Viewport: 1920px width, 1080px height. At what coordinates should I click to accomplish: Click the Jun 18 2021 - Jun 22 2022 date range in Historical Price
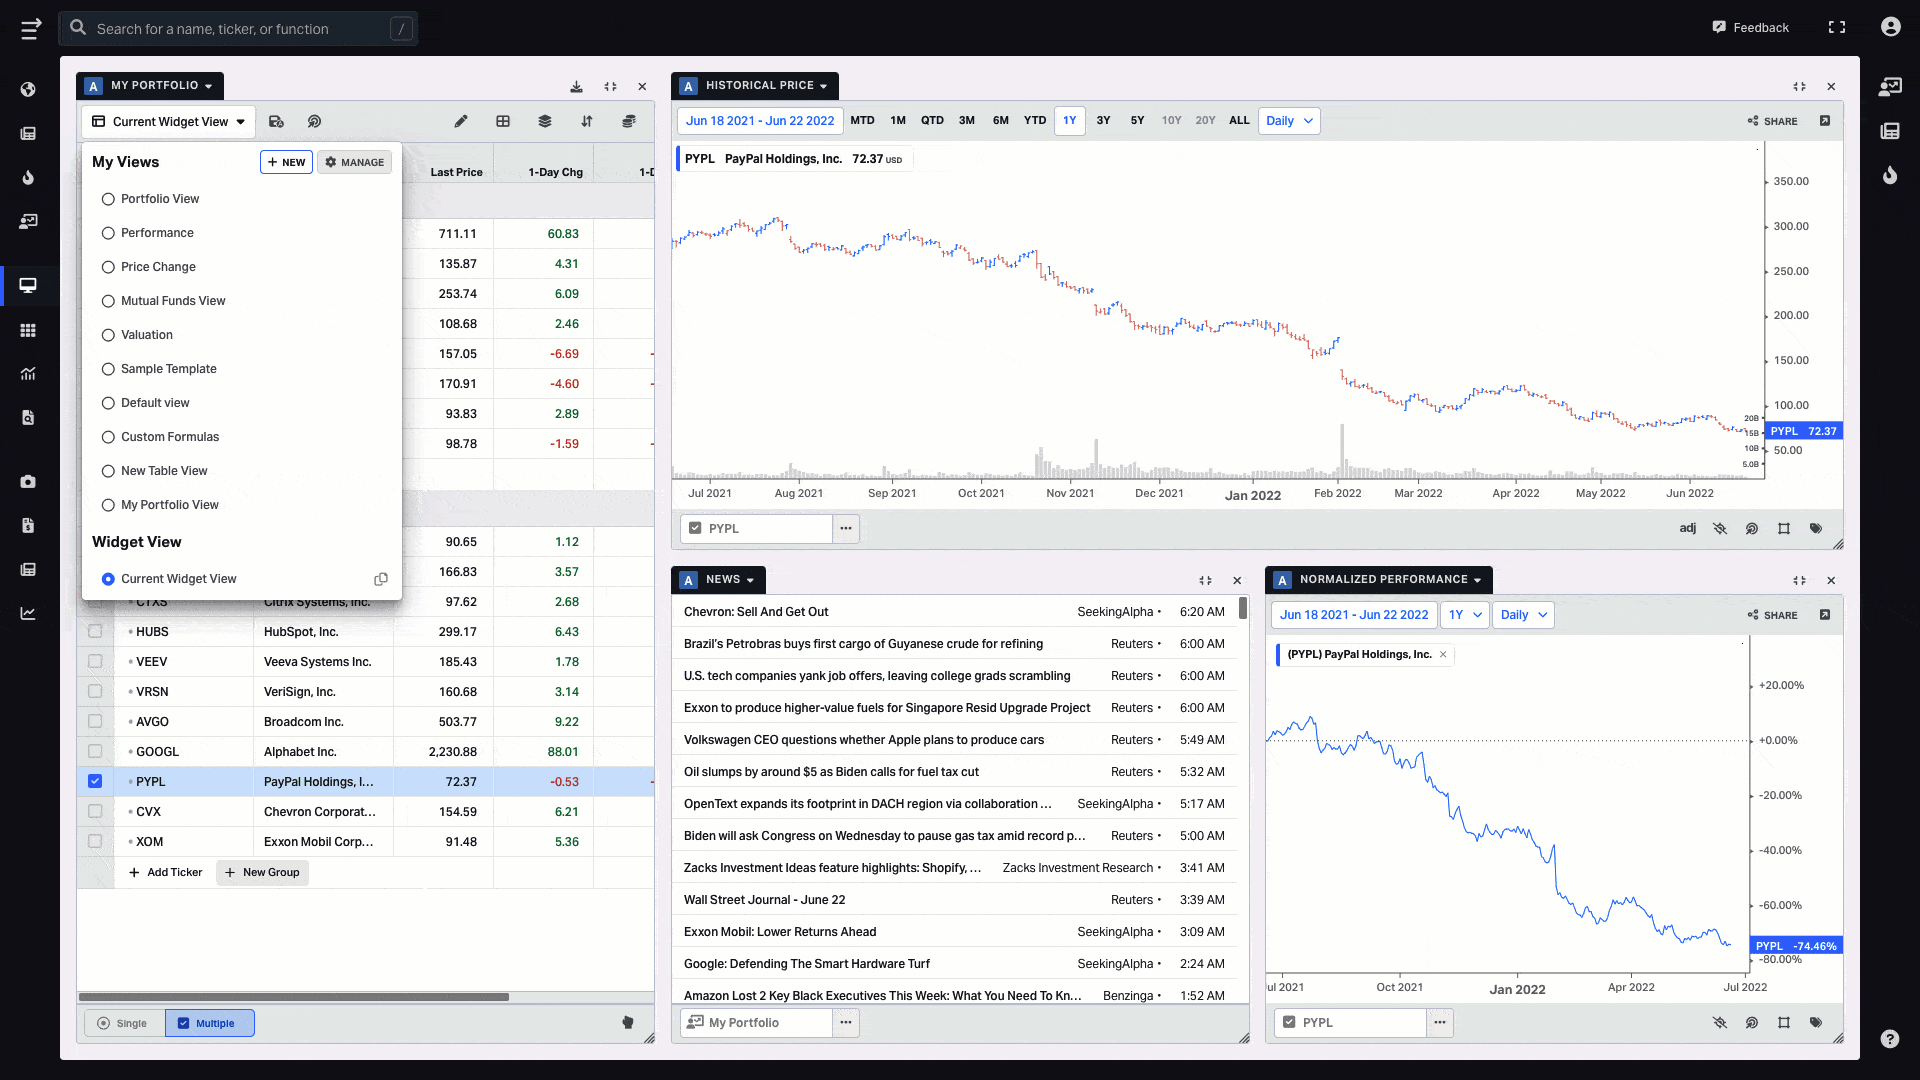click(760, 121)
